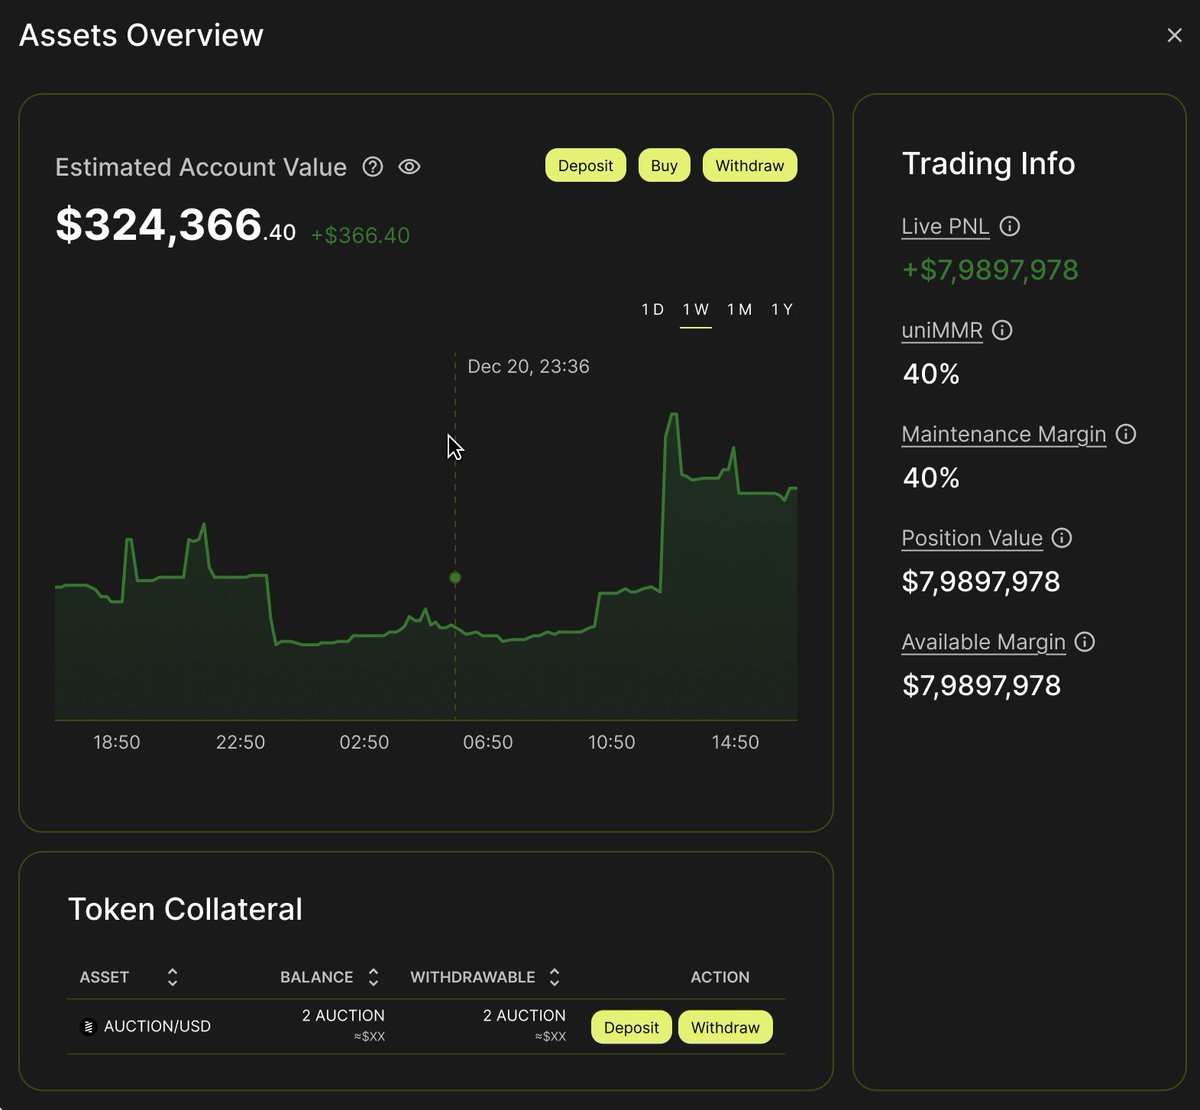
Task: Open the Live PNL link
Action: click(944, 226)
